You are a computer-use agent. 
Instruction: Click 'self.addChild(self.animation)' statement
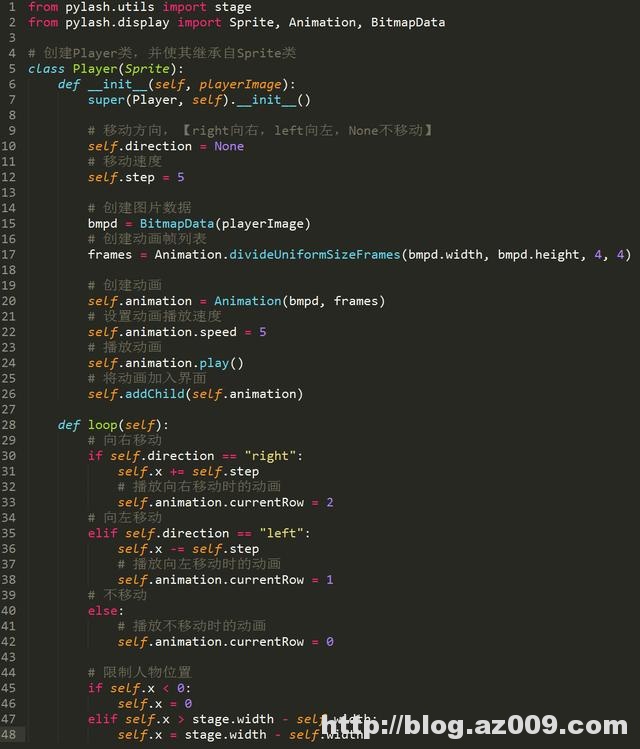click(x=195, y=394)
